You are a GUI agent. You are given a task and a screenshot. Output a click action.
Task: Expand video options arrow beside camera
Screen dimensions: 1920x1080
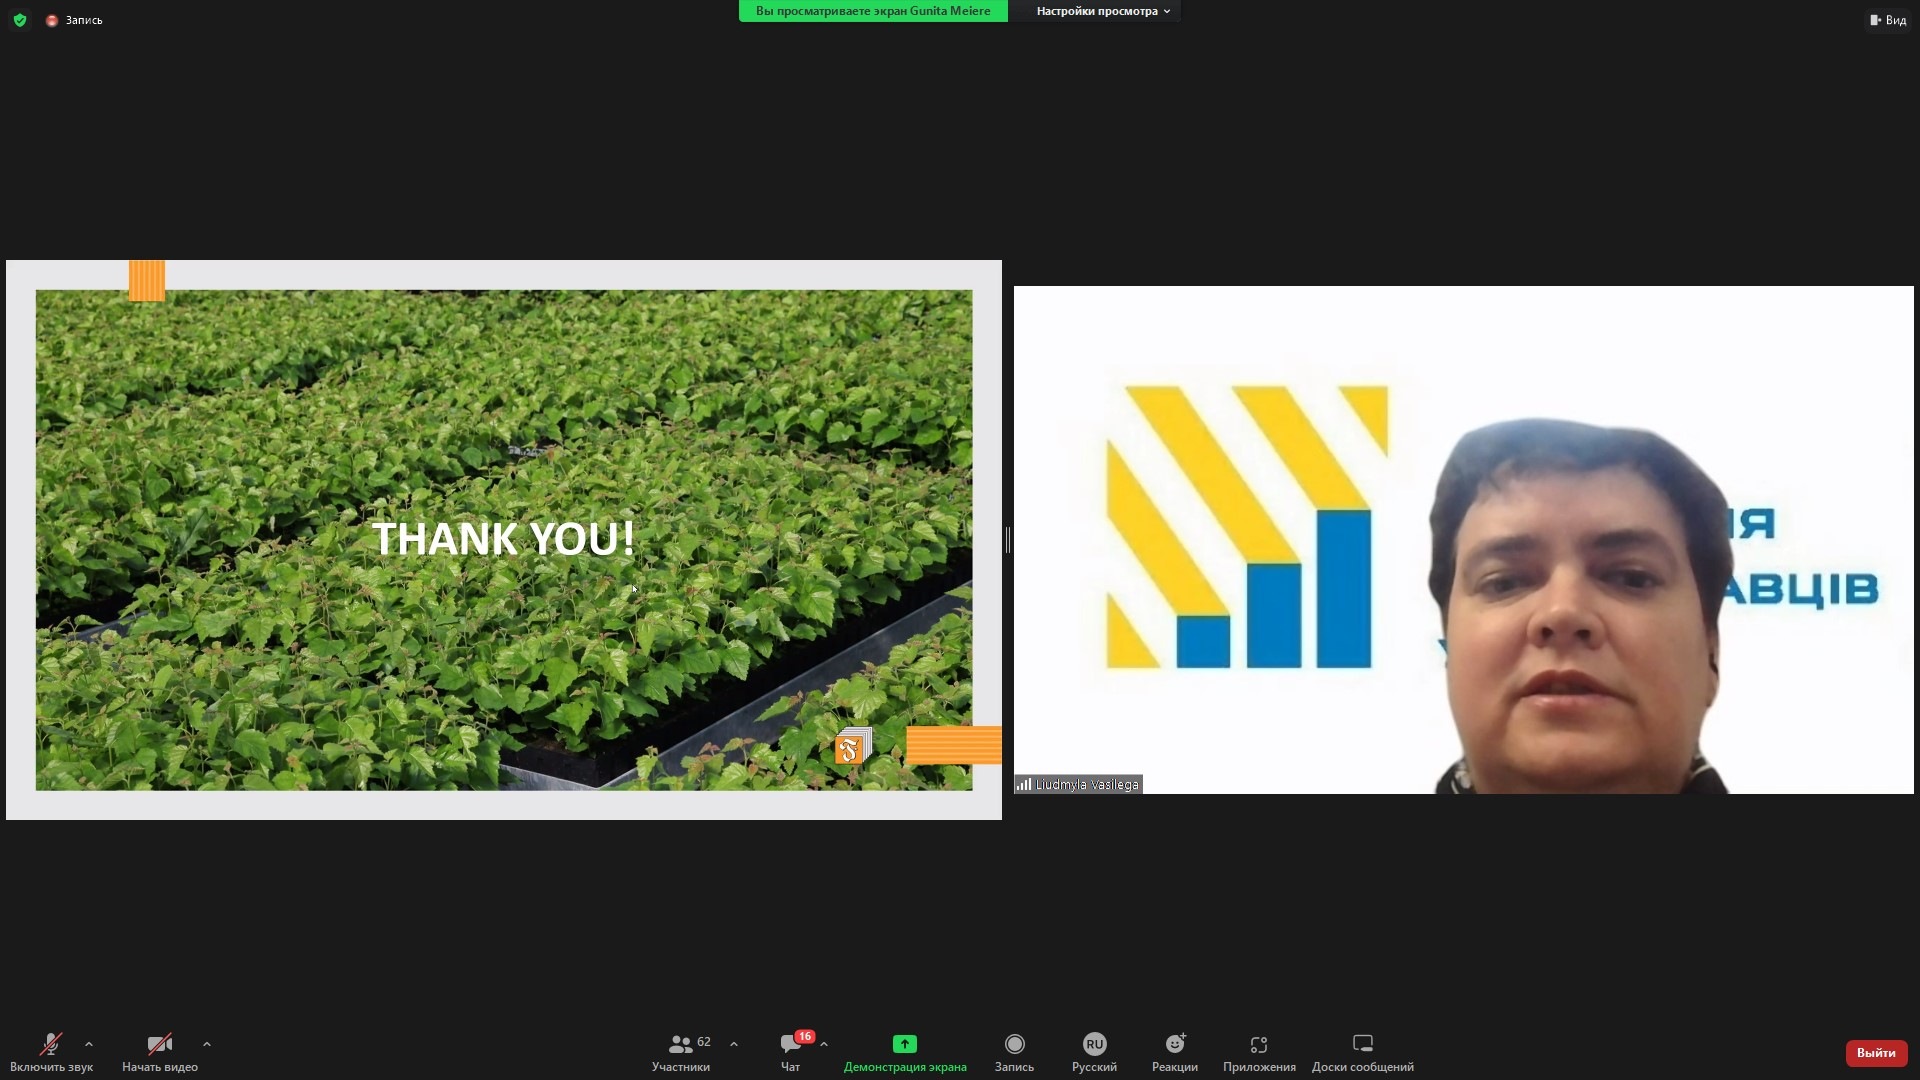(207, 1044)
